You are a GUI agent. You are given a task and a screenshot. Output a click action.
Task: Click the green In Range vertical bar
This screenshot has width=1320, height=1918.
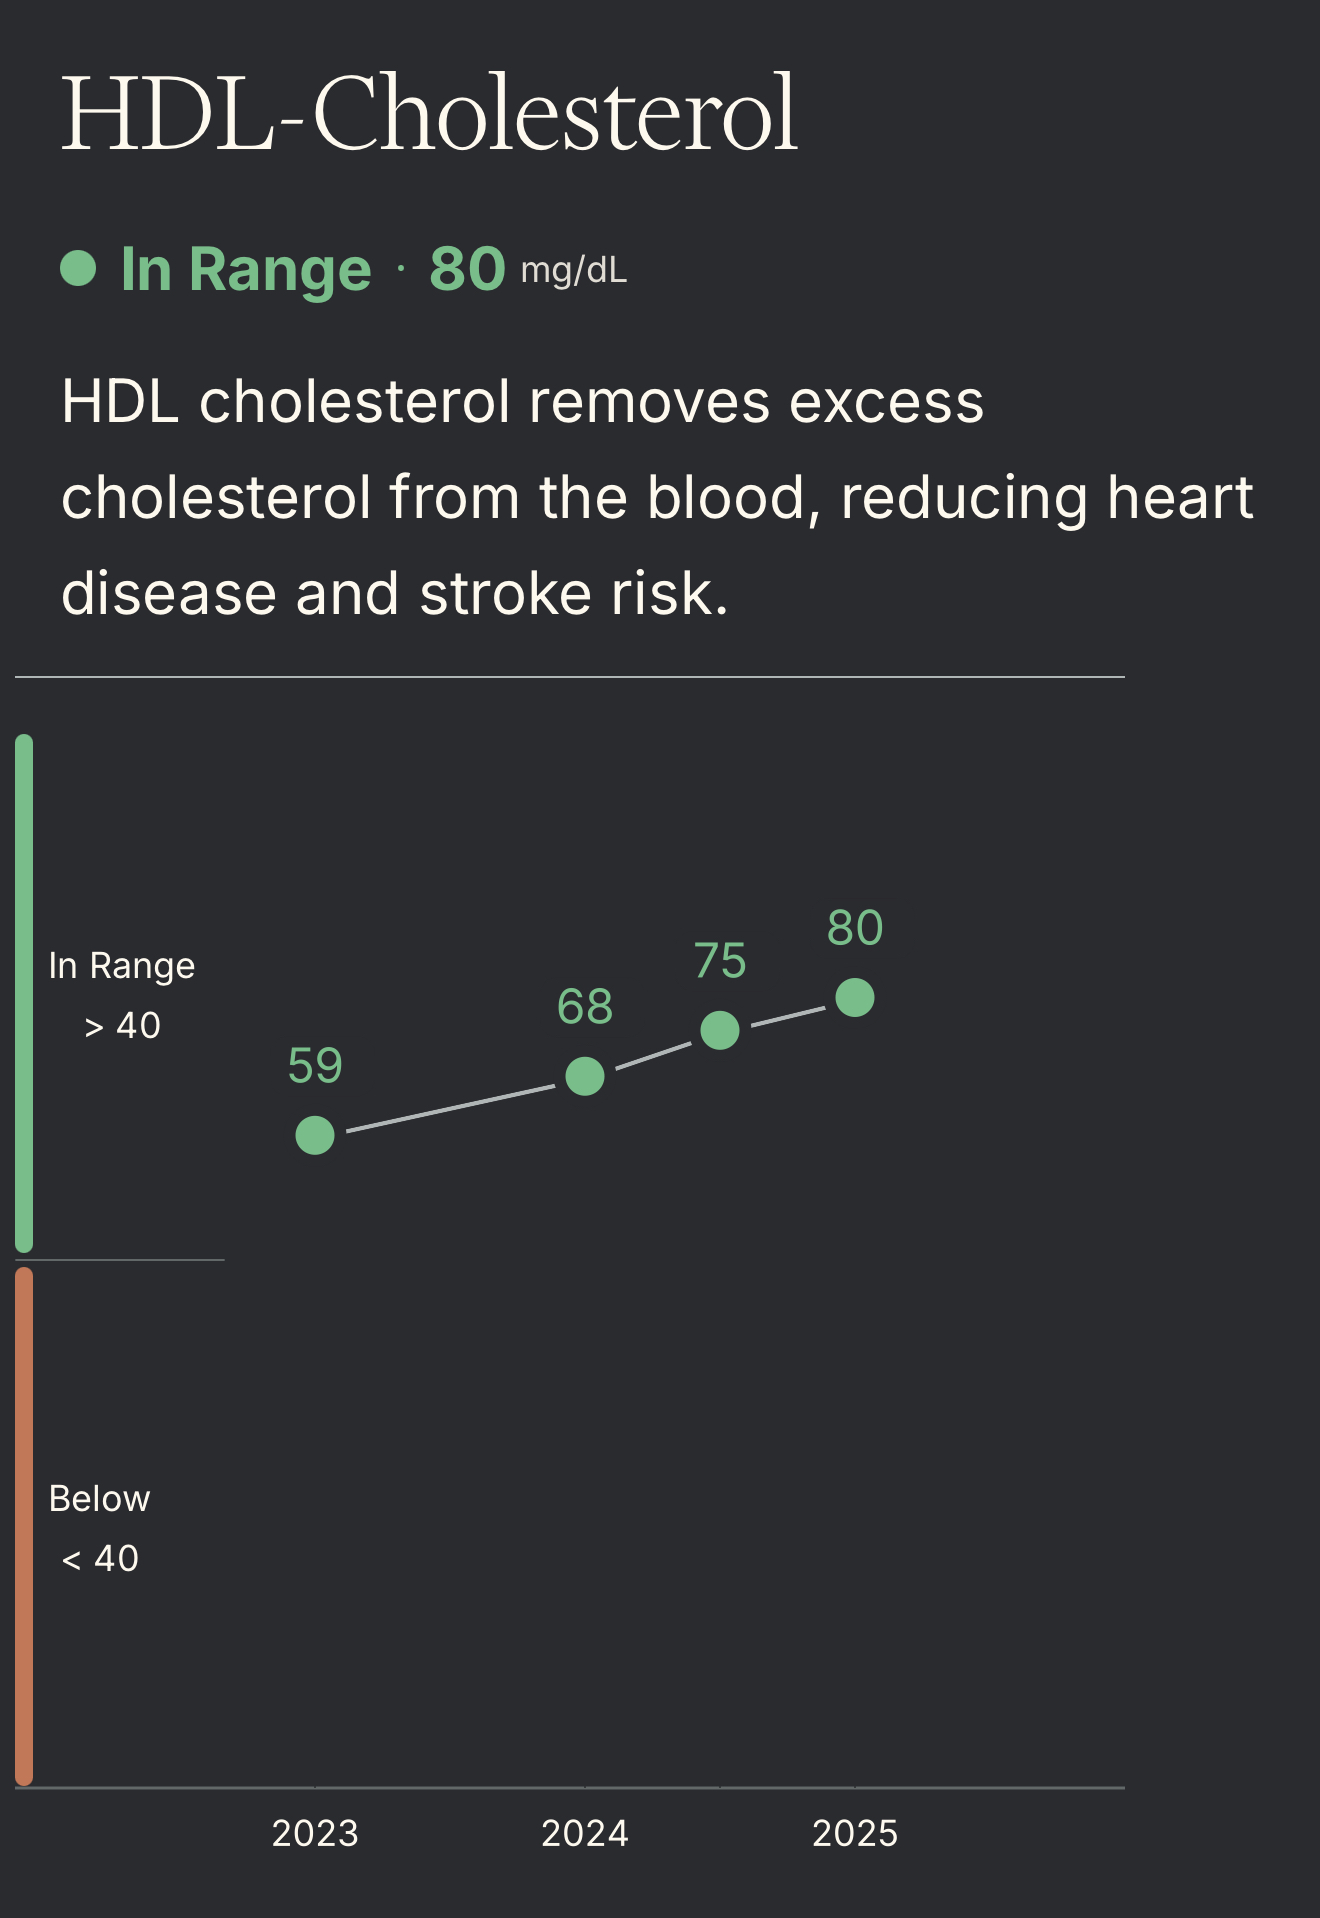coord(24,993)
